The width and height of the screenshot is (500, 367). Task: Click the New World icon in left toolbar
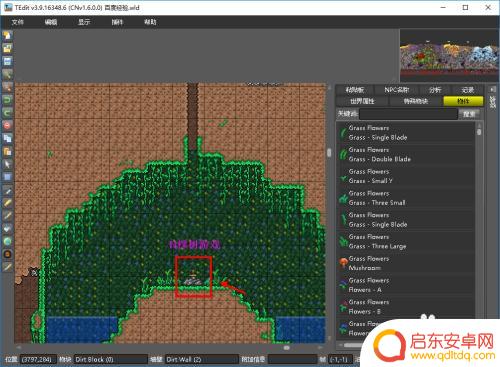point(7,35)
